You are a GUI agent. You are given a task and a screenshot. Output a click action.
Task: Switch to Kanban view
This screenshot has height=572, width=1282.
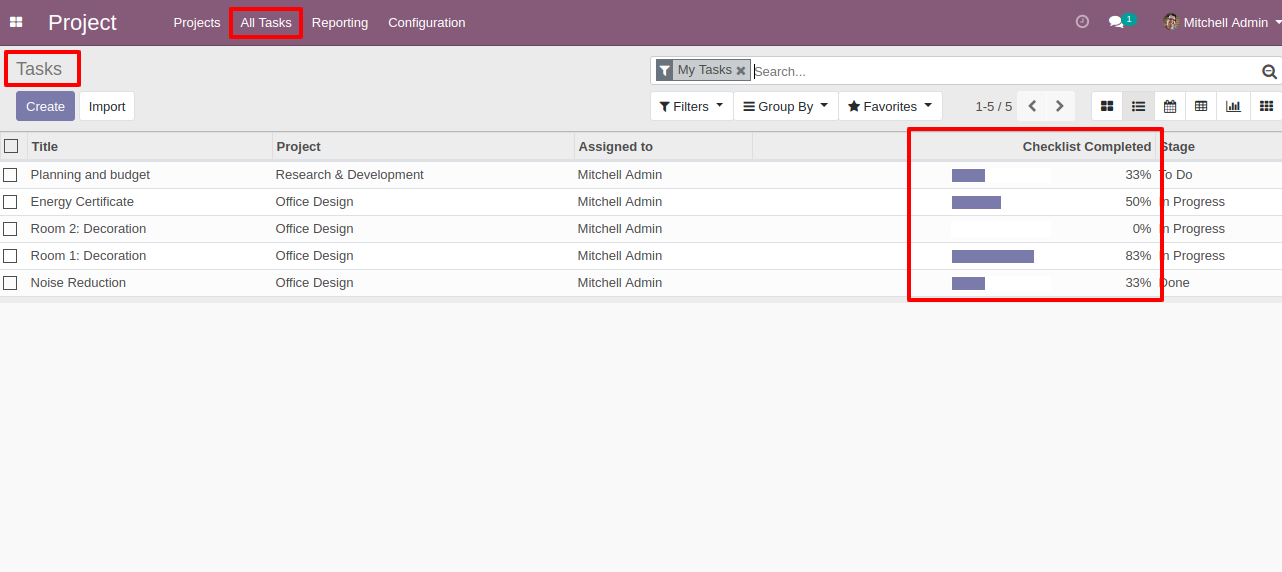[1107, 106]
